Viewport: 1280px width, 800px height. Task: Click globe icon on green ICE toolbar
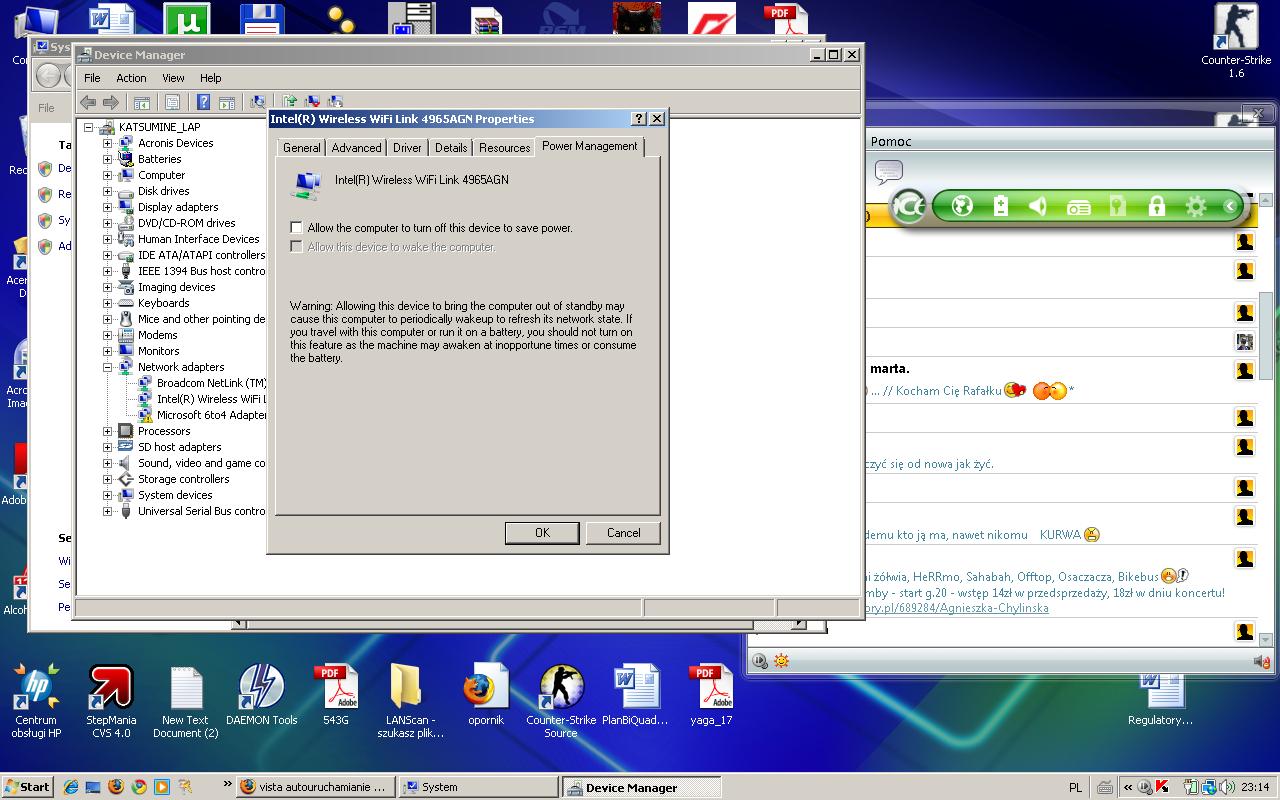[962, 207]
